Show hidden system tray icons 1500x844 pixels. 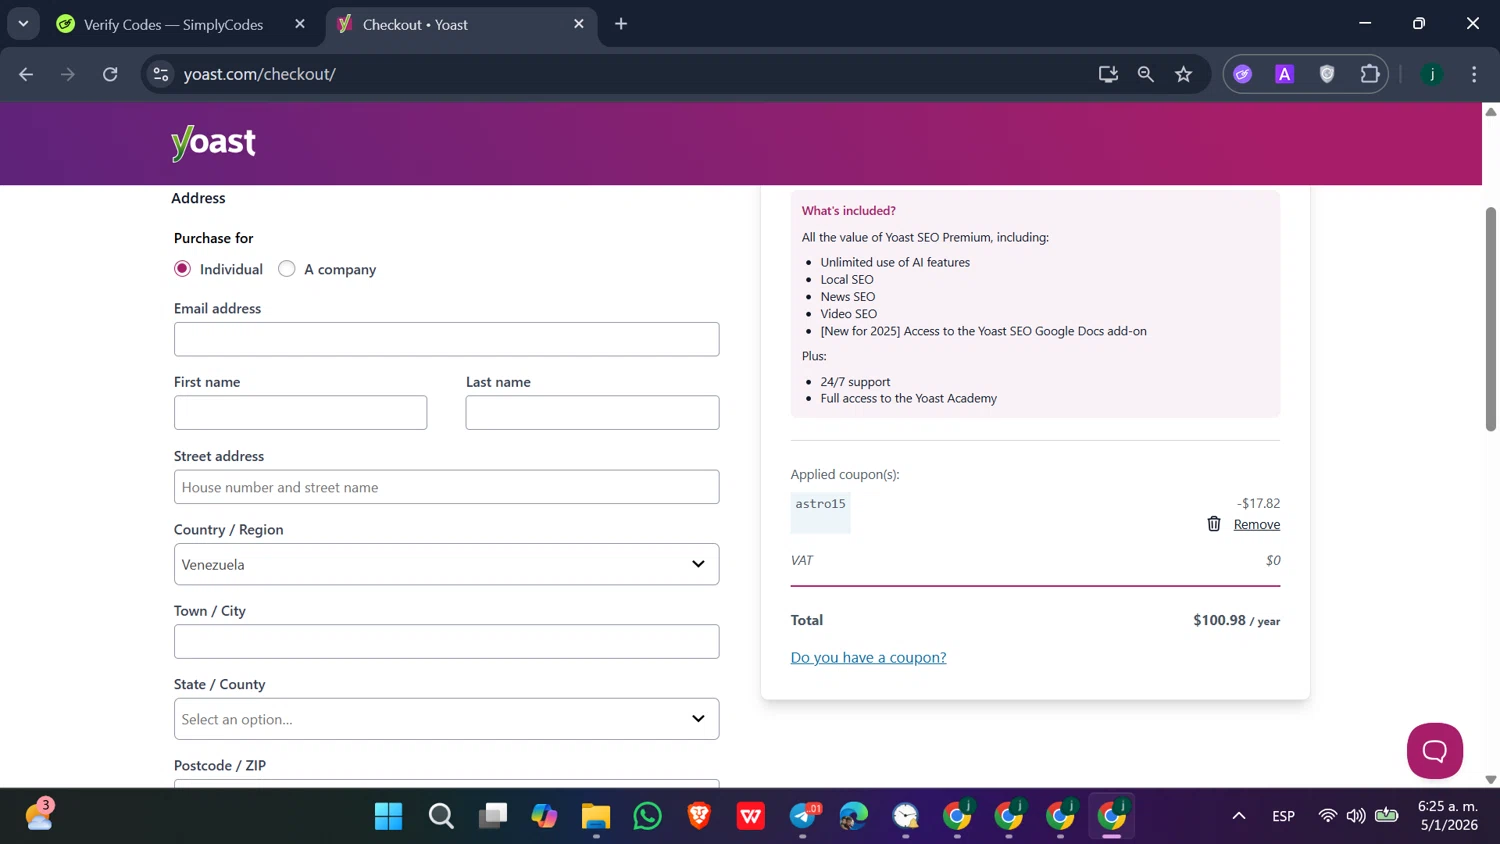click(1239, 817)
